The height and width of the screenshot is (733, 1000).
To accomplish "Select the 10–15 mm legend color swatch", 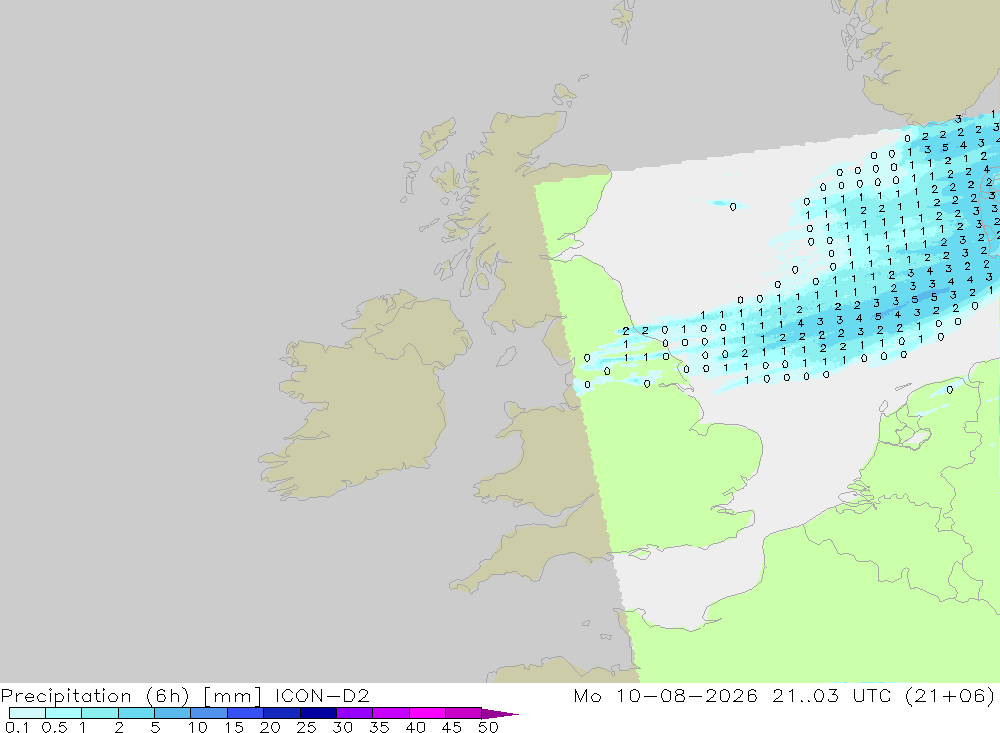I will coord(209,713).
